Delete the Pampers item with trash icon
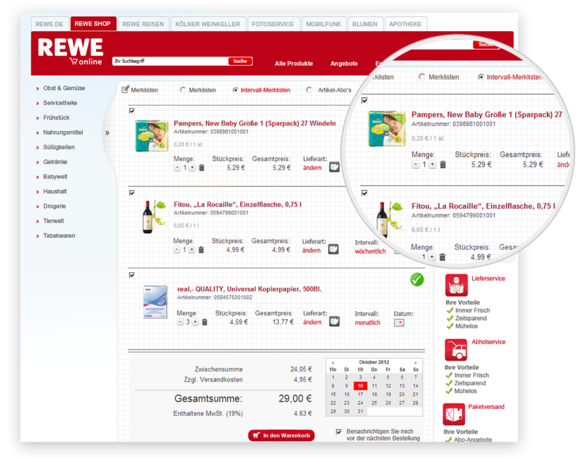 (202, 168)
